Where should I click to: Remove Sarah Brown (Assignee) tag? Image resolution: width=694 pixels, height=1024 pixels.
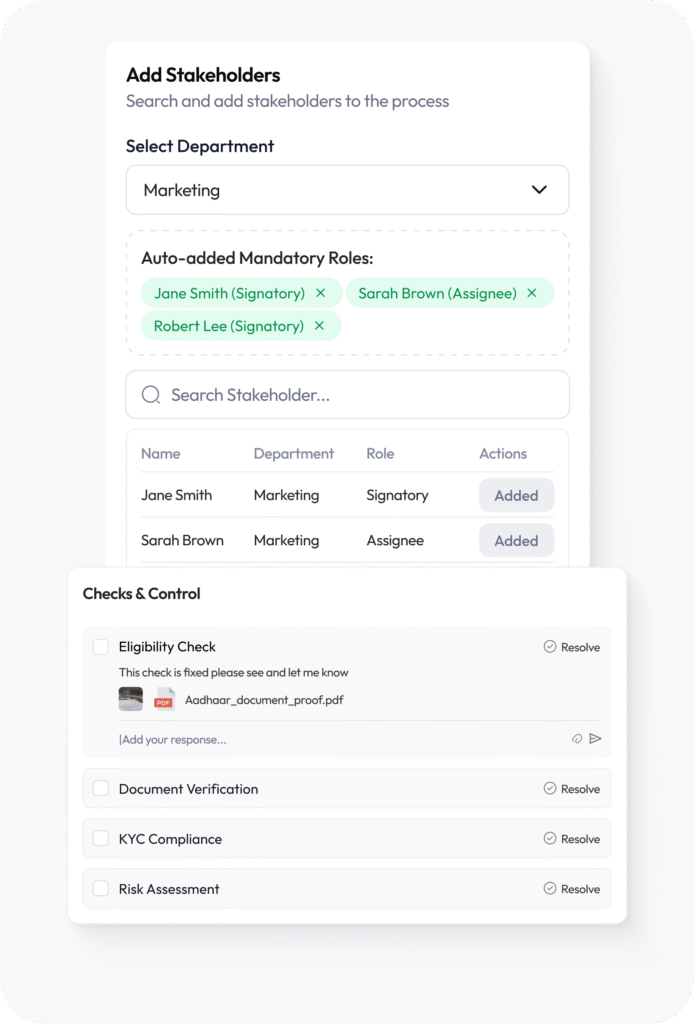click(x=532, y=293)
